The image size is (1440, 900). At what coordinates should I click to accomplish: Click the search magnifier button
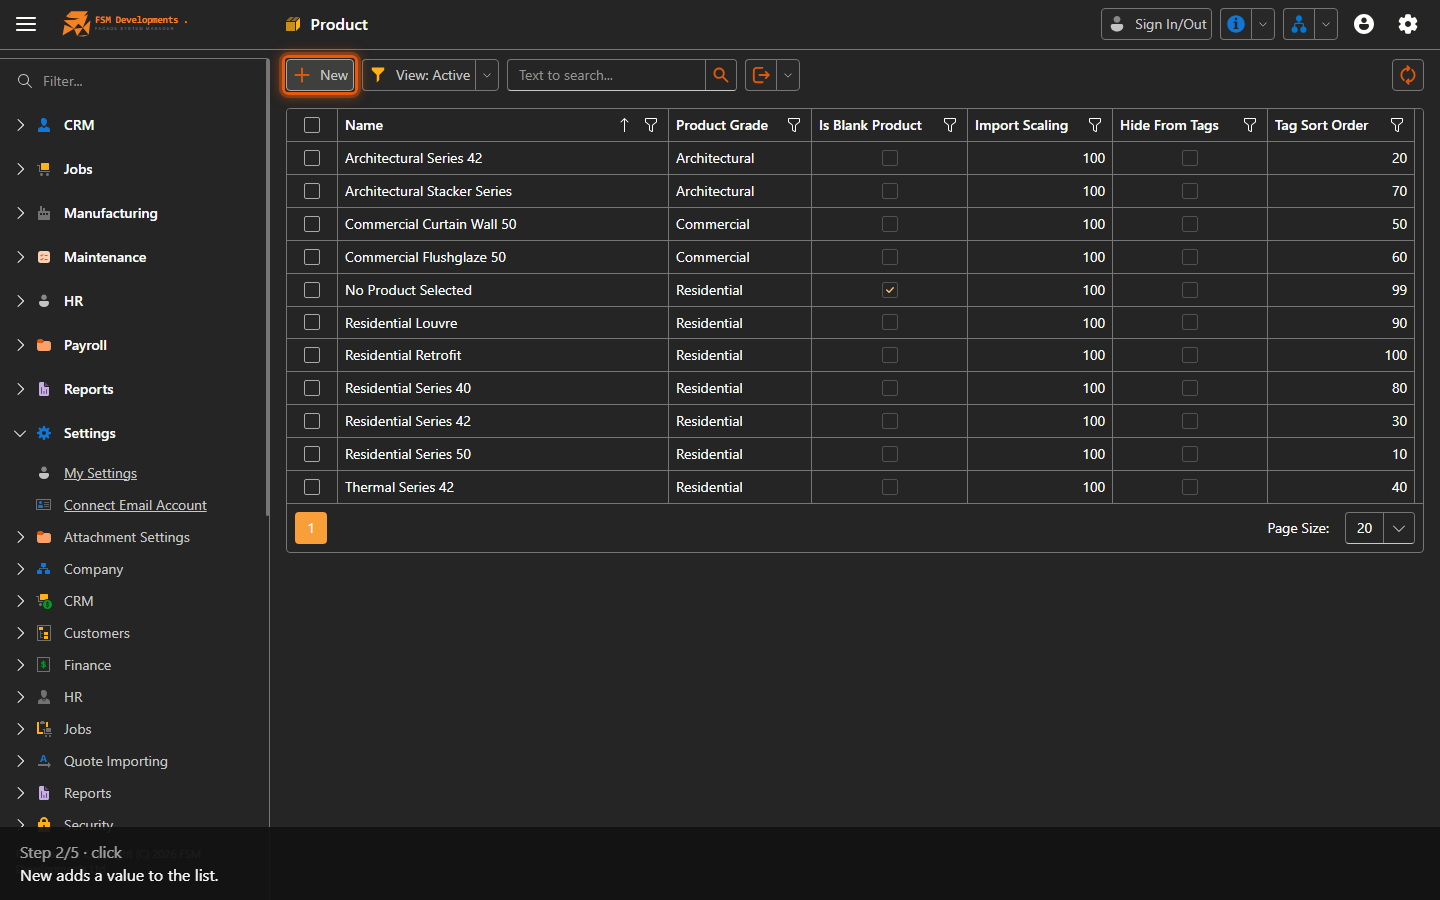[x=721, y=75]
